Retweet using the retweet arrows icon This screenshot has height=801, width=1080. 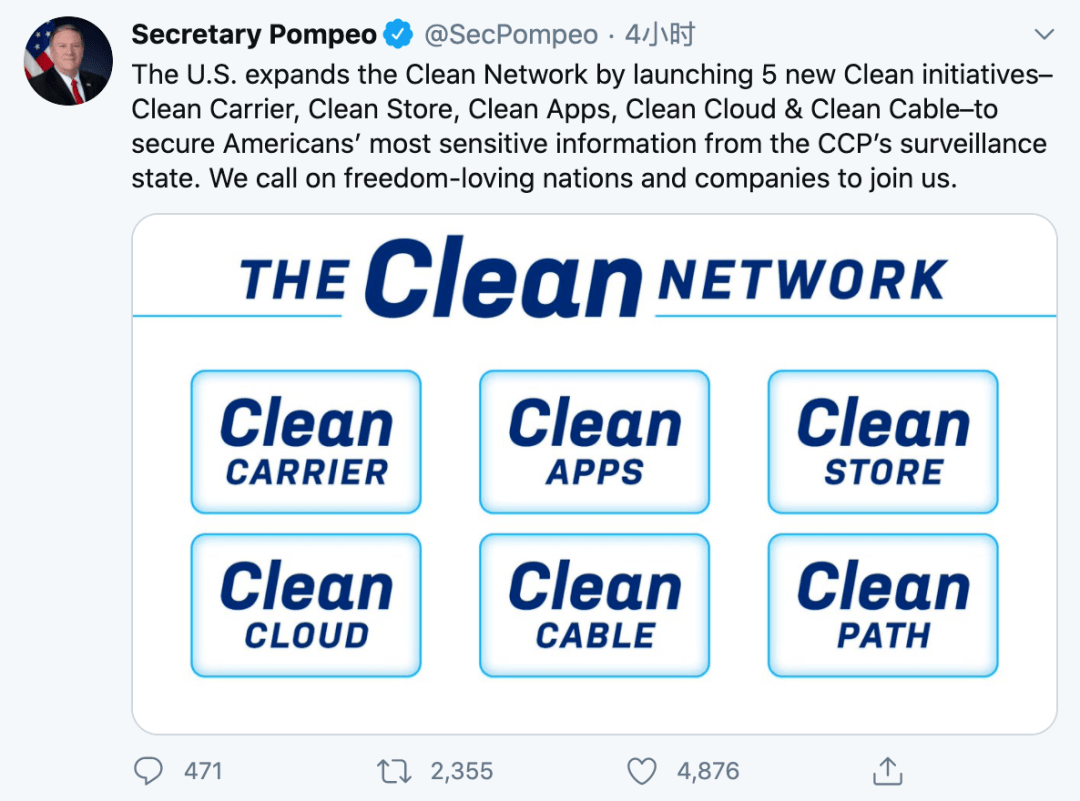(x=394, y=771)
